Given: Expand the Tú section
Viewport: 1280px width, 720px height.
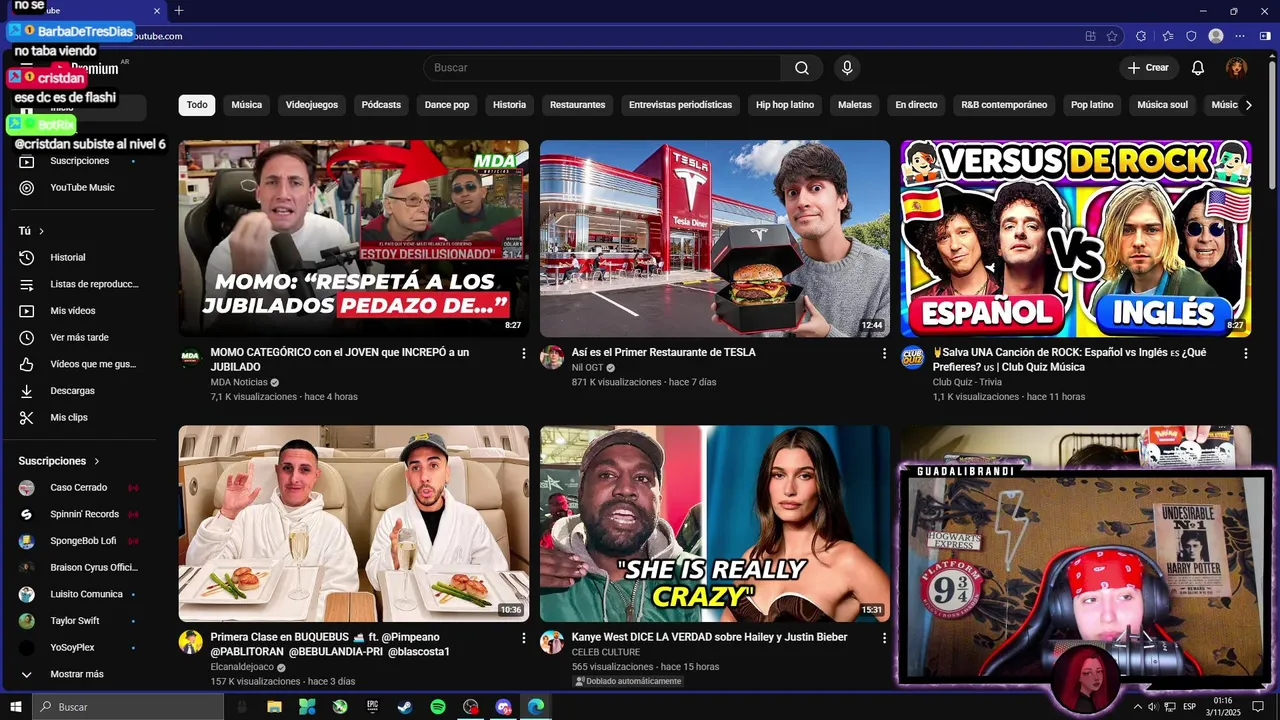Looking at the screenshot, I should click(32, 231).
